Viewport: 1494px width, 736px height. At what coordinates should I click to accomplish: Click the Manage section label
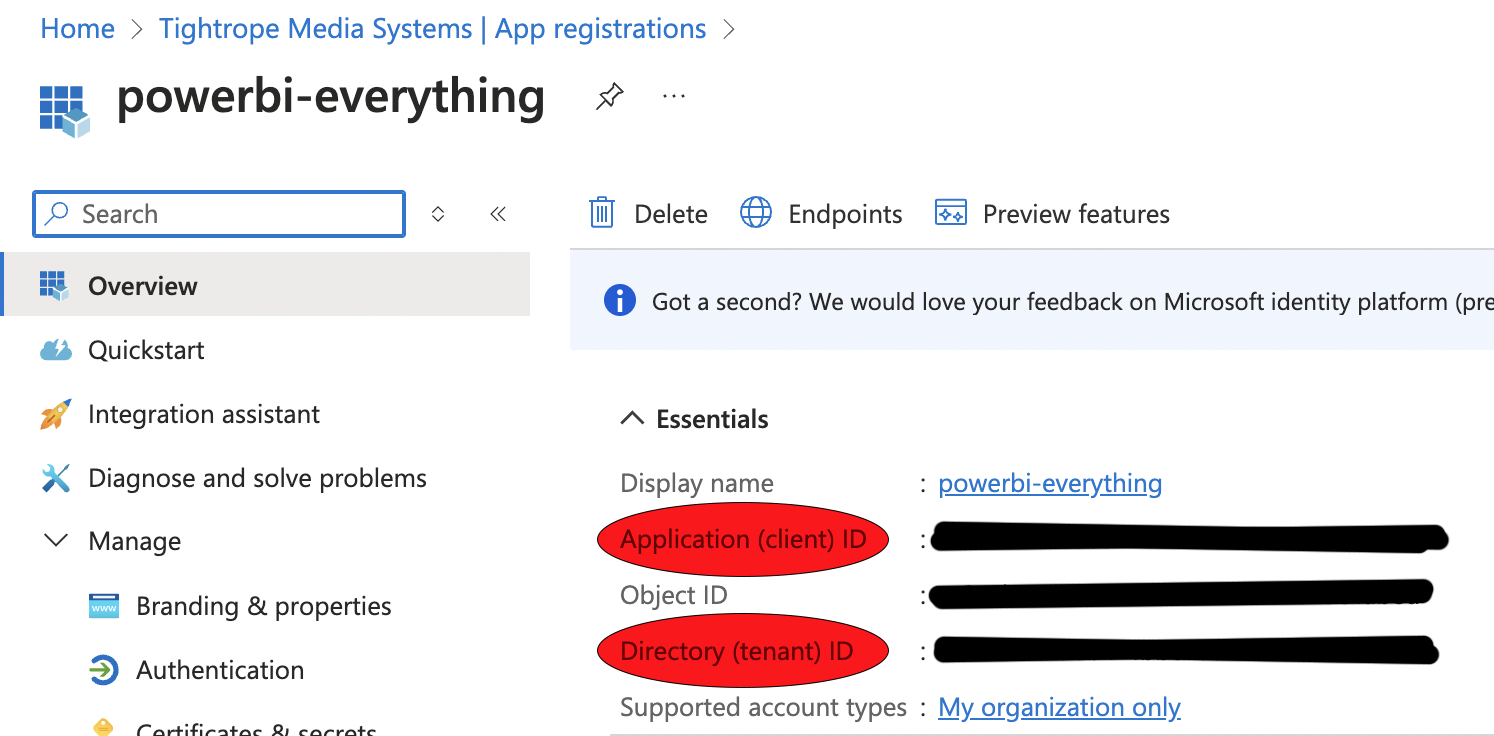[x=135, y=541]
